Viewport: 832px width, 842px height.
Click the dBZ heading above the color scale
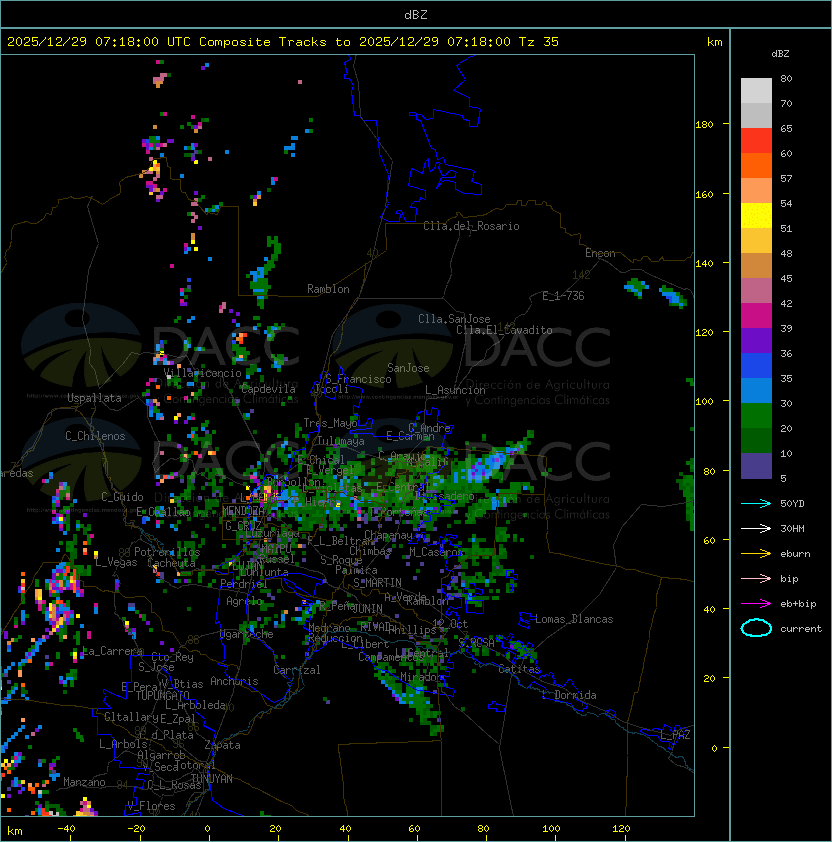[x=780, y=54]
